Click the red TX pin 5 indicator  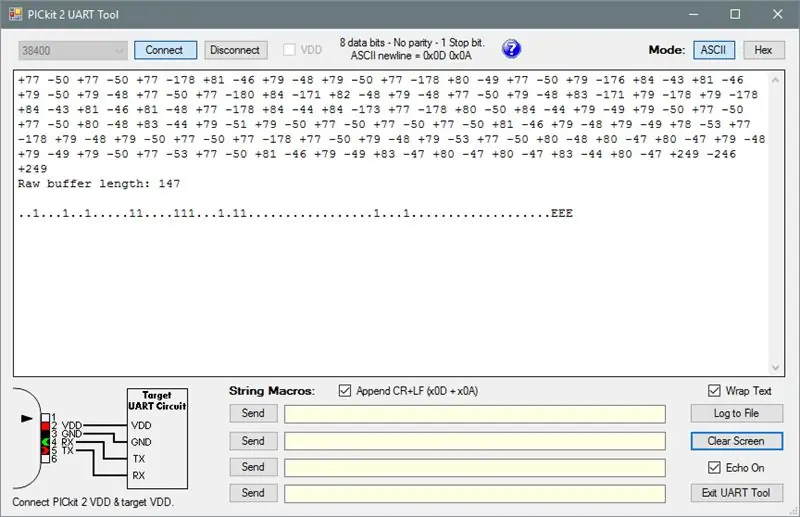[x=45, y=450]
